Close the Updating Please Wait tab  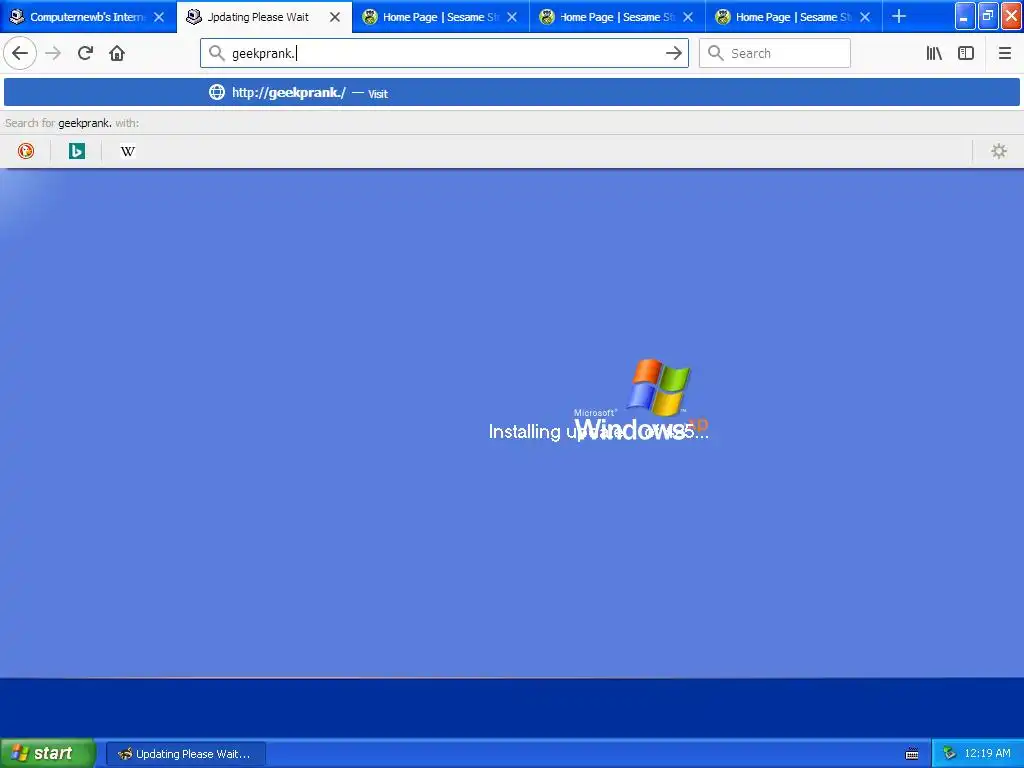pos(335,17)
